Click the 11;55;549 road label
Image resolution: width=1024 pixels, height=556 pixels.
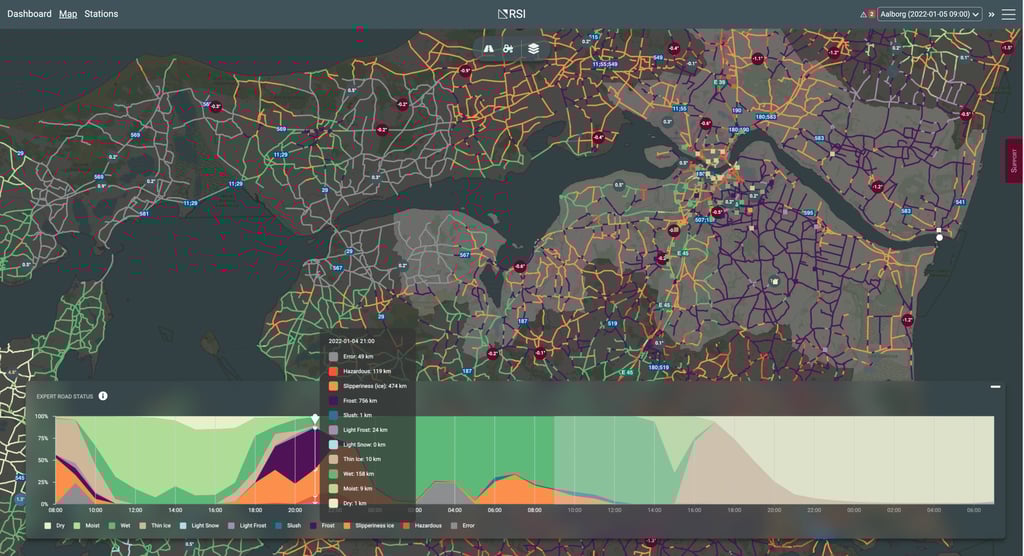[x=605, y=64]
